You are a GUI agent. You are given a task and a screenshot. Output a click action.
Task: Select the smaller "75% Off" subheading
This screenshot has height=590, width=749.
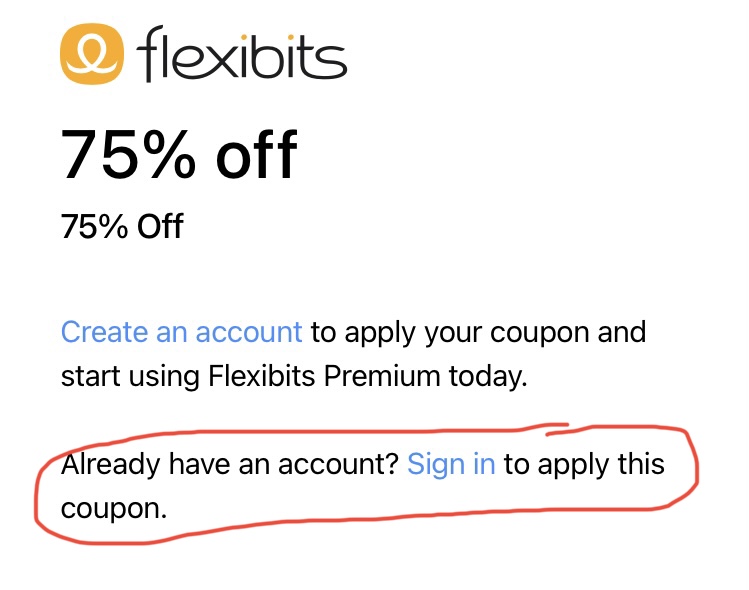pyautogui.click(x=122, y=226)
